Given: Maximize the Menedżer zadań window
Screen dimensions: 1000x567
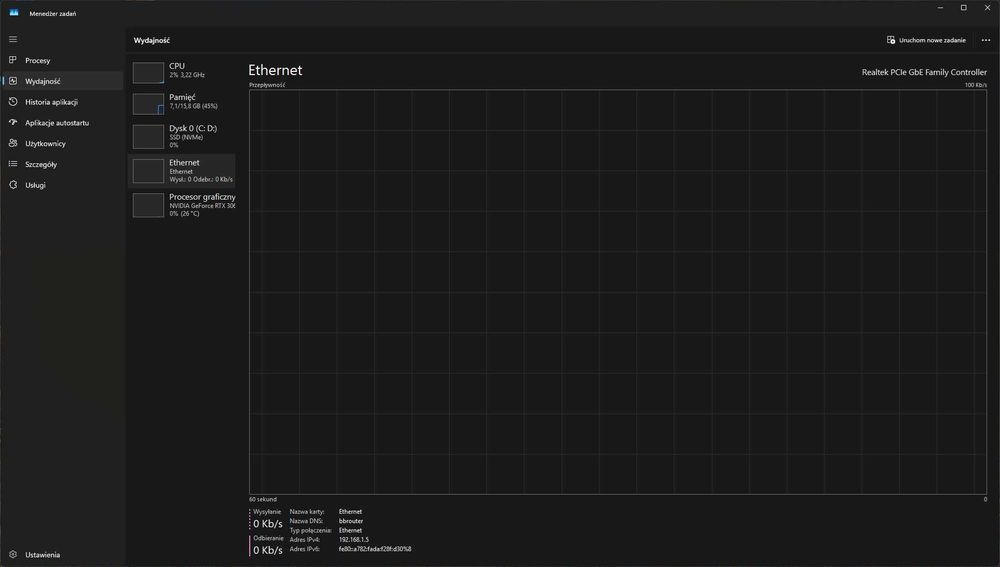Looking at the screenshot, I should (964, 8).
